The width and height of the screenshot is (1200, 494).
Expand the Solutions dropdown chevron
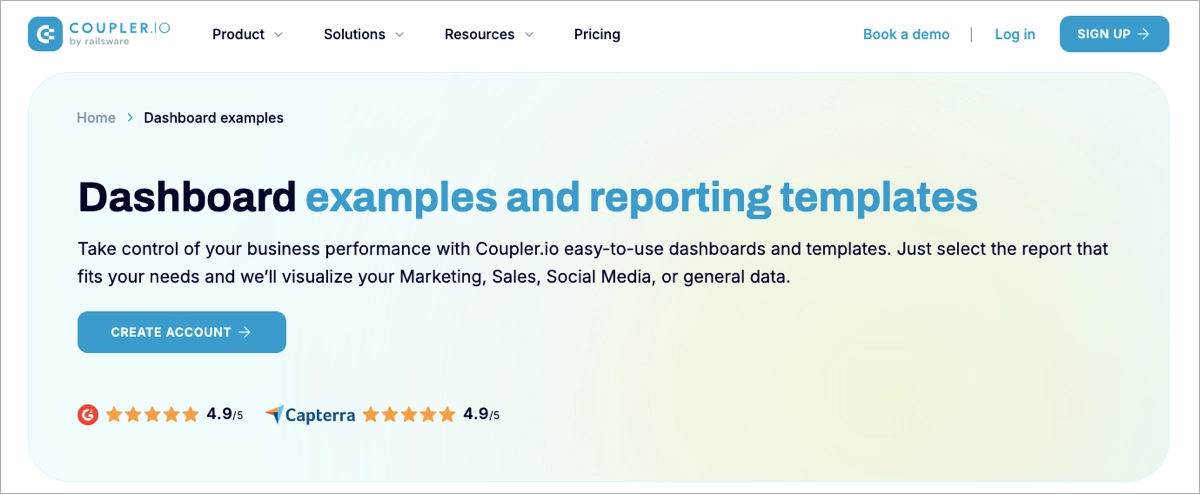pos(400,35)
